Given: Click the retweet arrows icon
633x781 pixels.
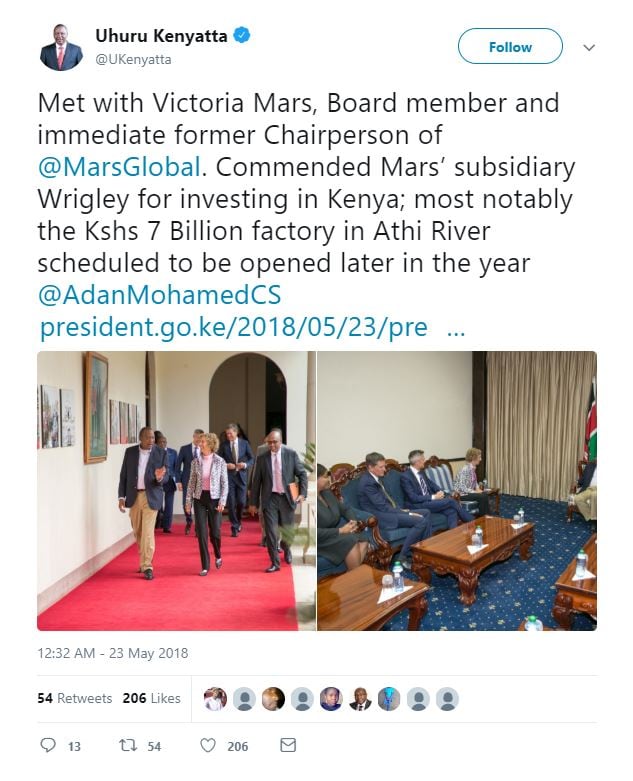Looking at the screenshot, I should pyautogui.click(x=127, y=746).
